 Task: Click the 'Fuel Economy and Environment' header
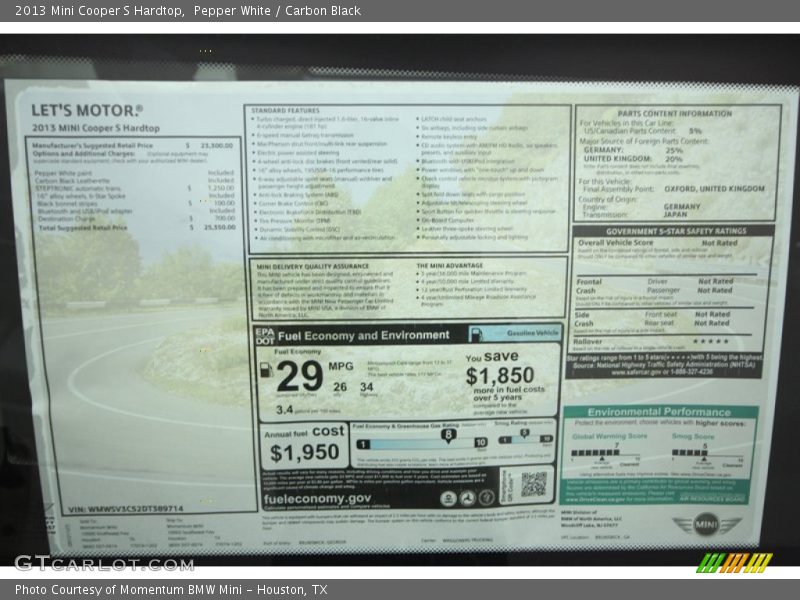click(364, 335)
